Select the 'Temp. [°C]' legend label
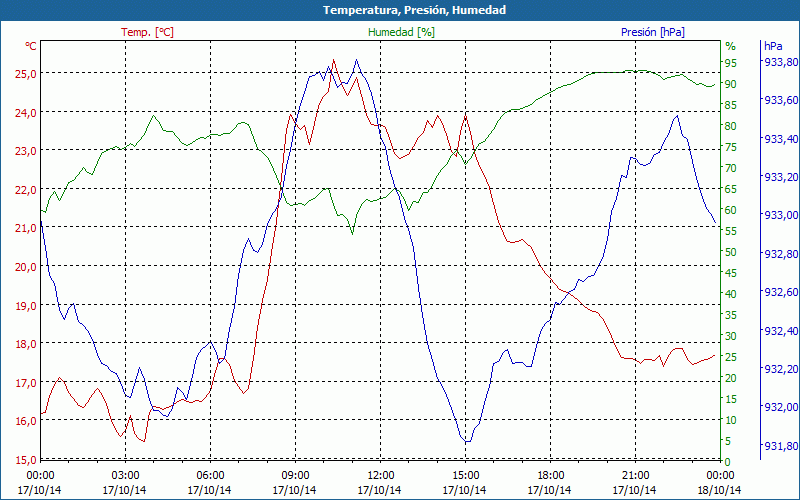The height and width of the screenshot is (500, 800). pyautogui.click(x=147, y=32)
